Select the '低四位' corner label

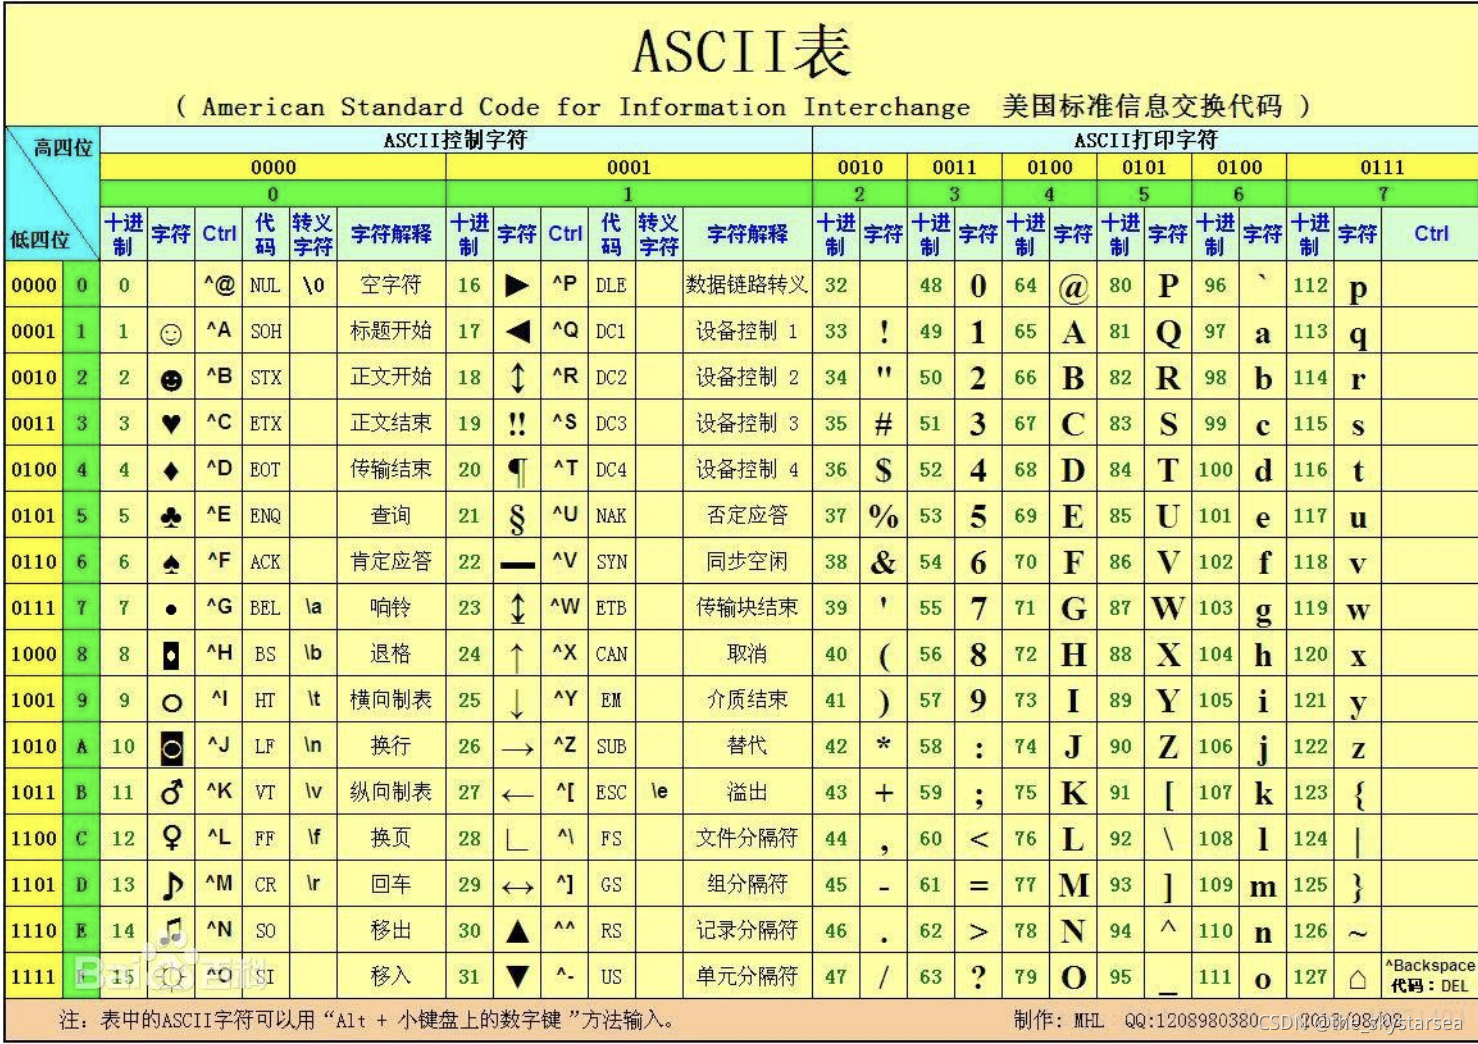[x=40, y=240]
